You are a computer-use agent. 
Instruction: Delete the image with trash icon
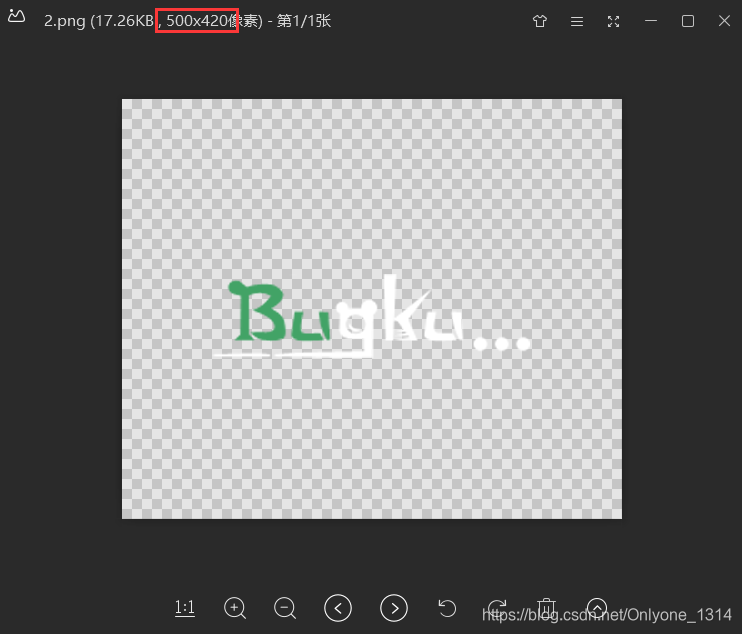click(x=546, y=608)
